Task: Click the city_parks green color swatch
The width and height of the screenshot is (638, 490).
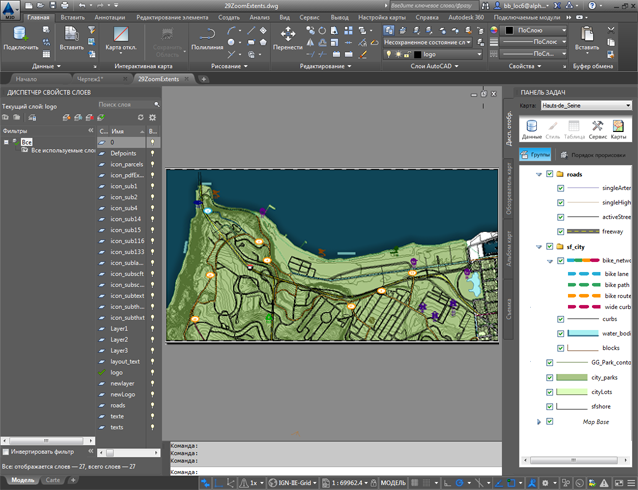Action: click(573, 377)
